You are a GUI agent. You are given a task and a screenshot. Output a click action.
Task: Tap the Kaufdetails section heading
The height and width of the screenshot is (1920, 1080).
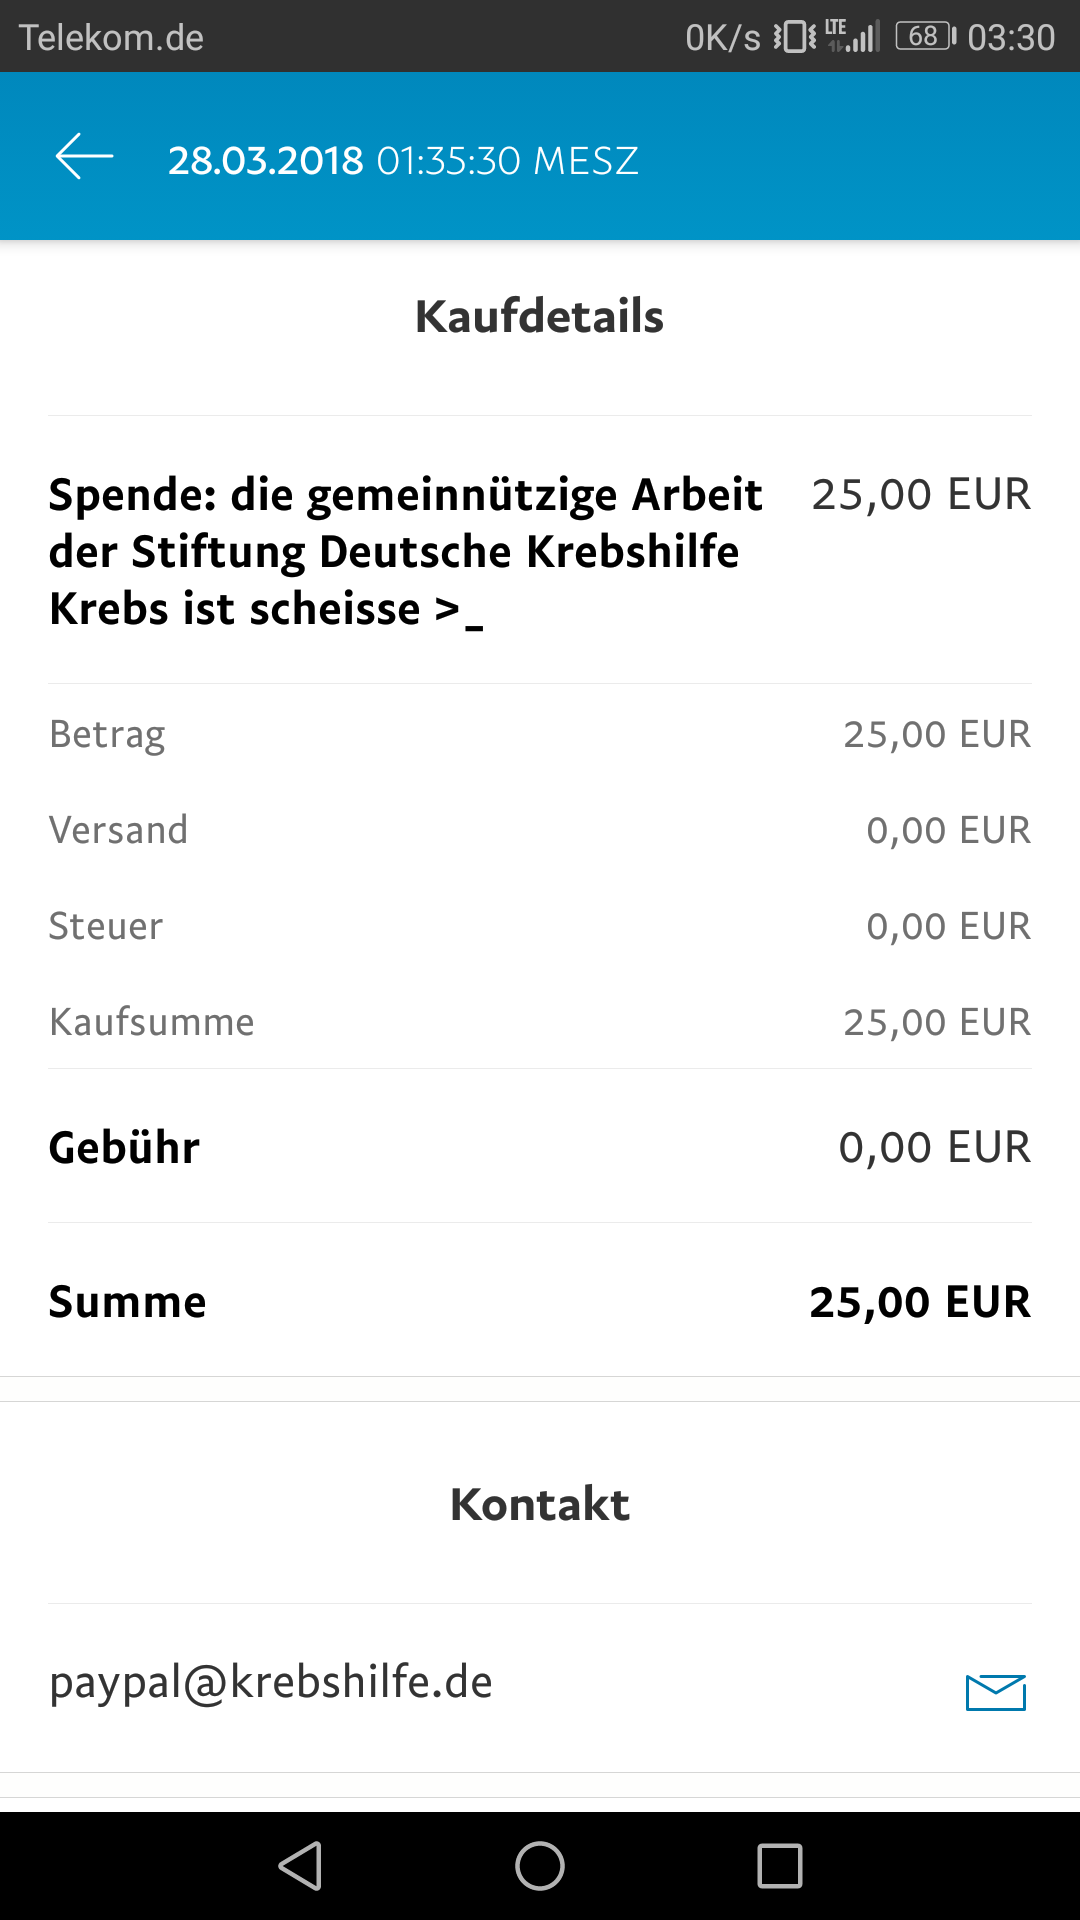coord(540,316)
